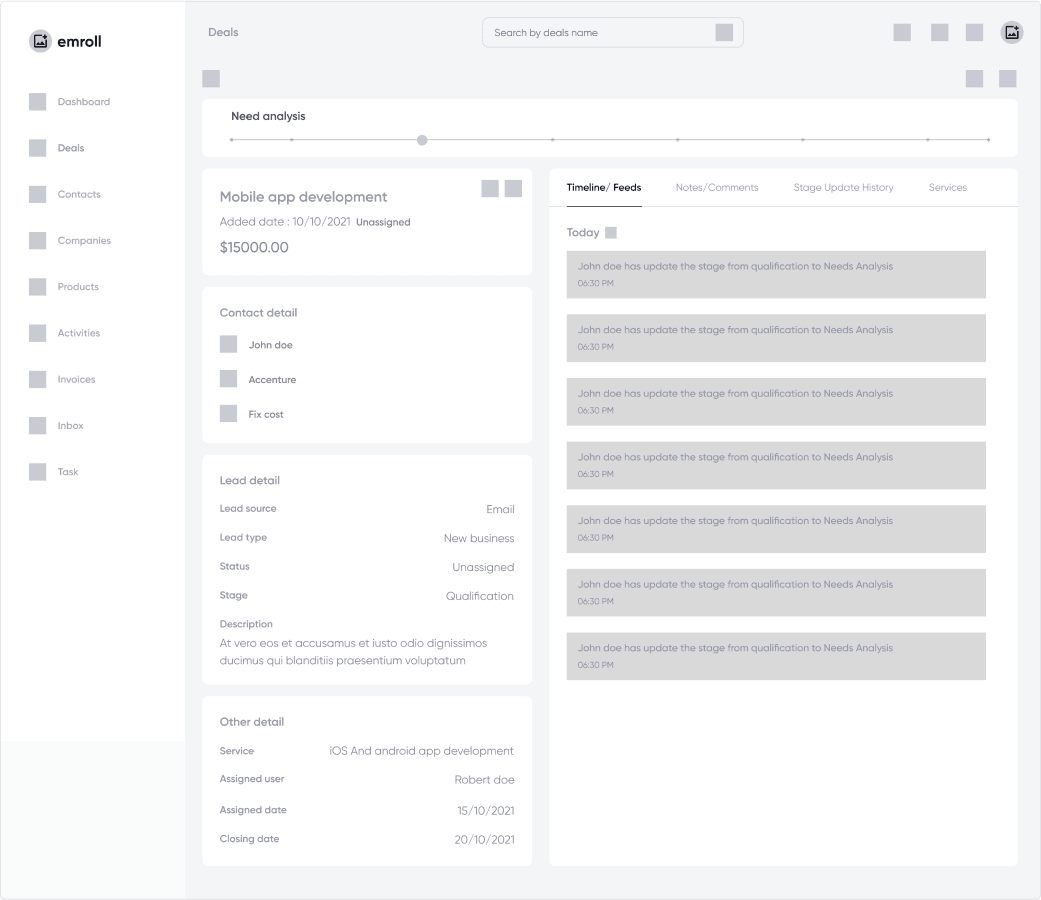This screenshot has height=900, width=1041.
Task: Open the Stage Update History tab
Action: pos(843,187)
